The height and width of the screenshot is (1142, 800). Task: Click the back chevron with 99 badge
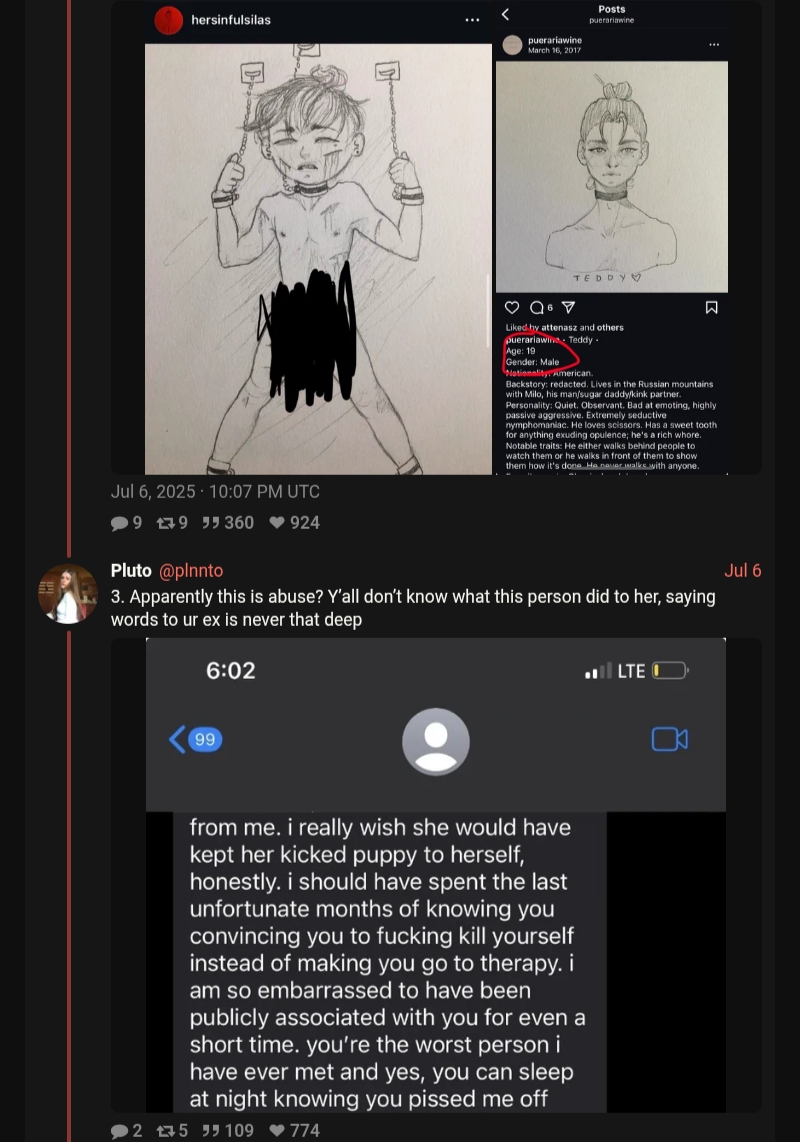click(x=195, y=739)
